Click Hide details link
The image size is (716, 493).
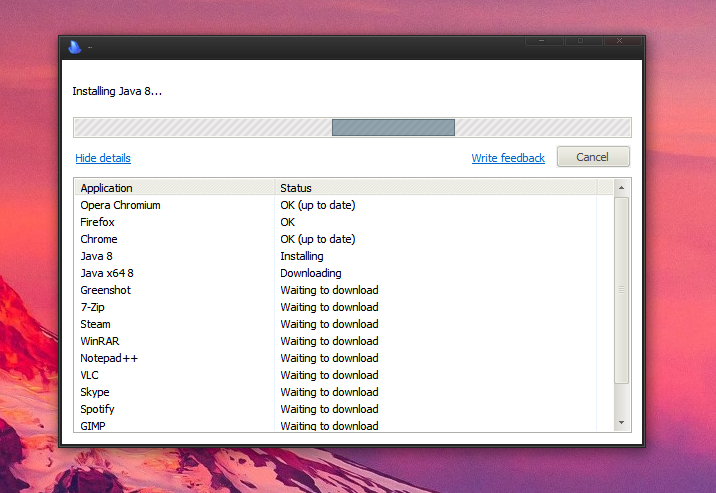(103, 158)
